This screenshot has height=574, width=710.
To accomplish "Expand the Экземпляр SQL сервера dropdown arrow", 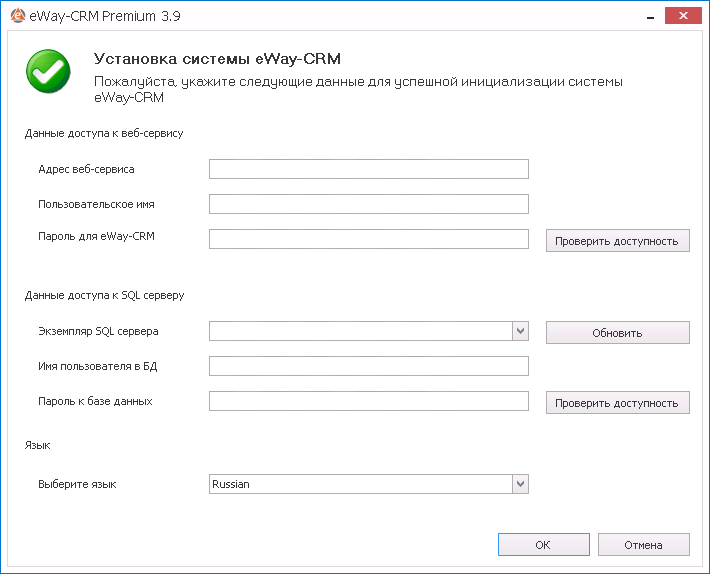I will [520, 331].
